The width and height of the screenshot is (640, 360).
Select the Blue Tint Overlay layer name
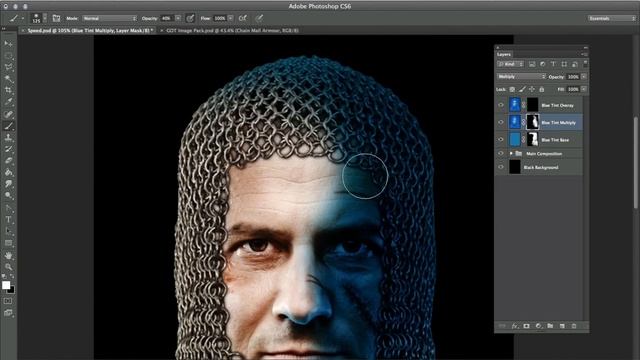pyautogui.click(x=557, y=105)
